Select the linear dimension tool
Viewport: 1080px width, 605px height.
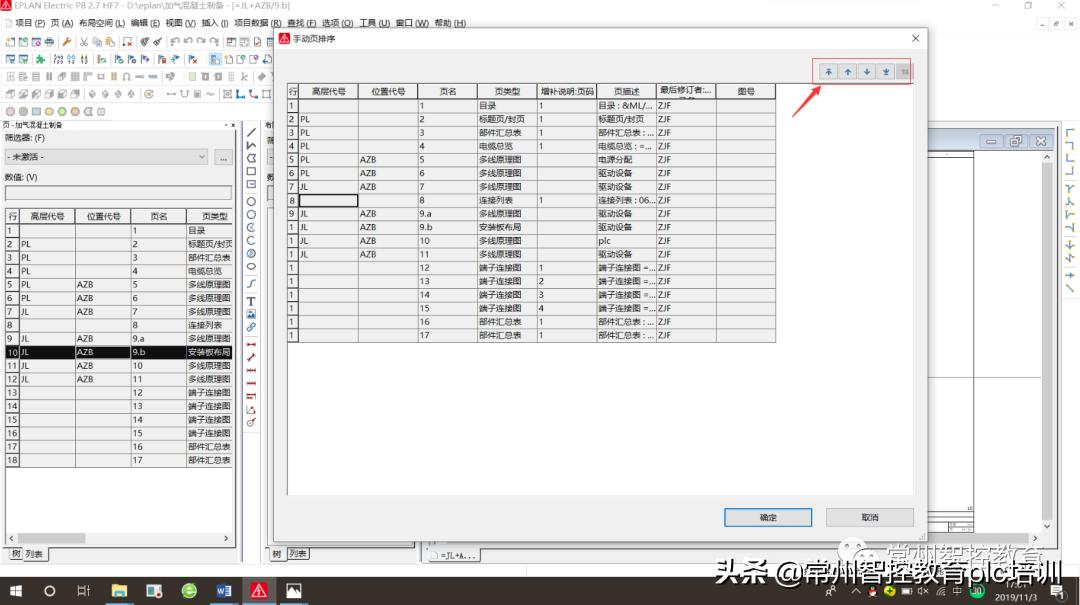point(251,344)
